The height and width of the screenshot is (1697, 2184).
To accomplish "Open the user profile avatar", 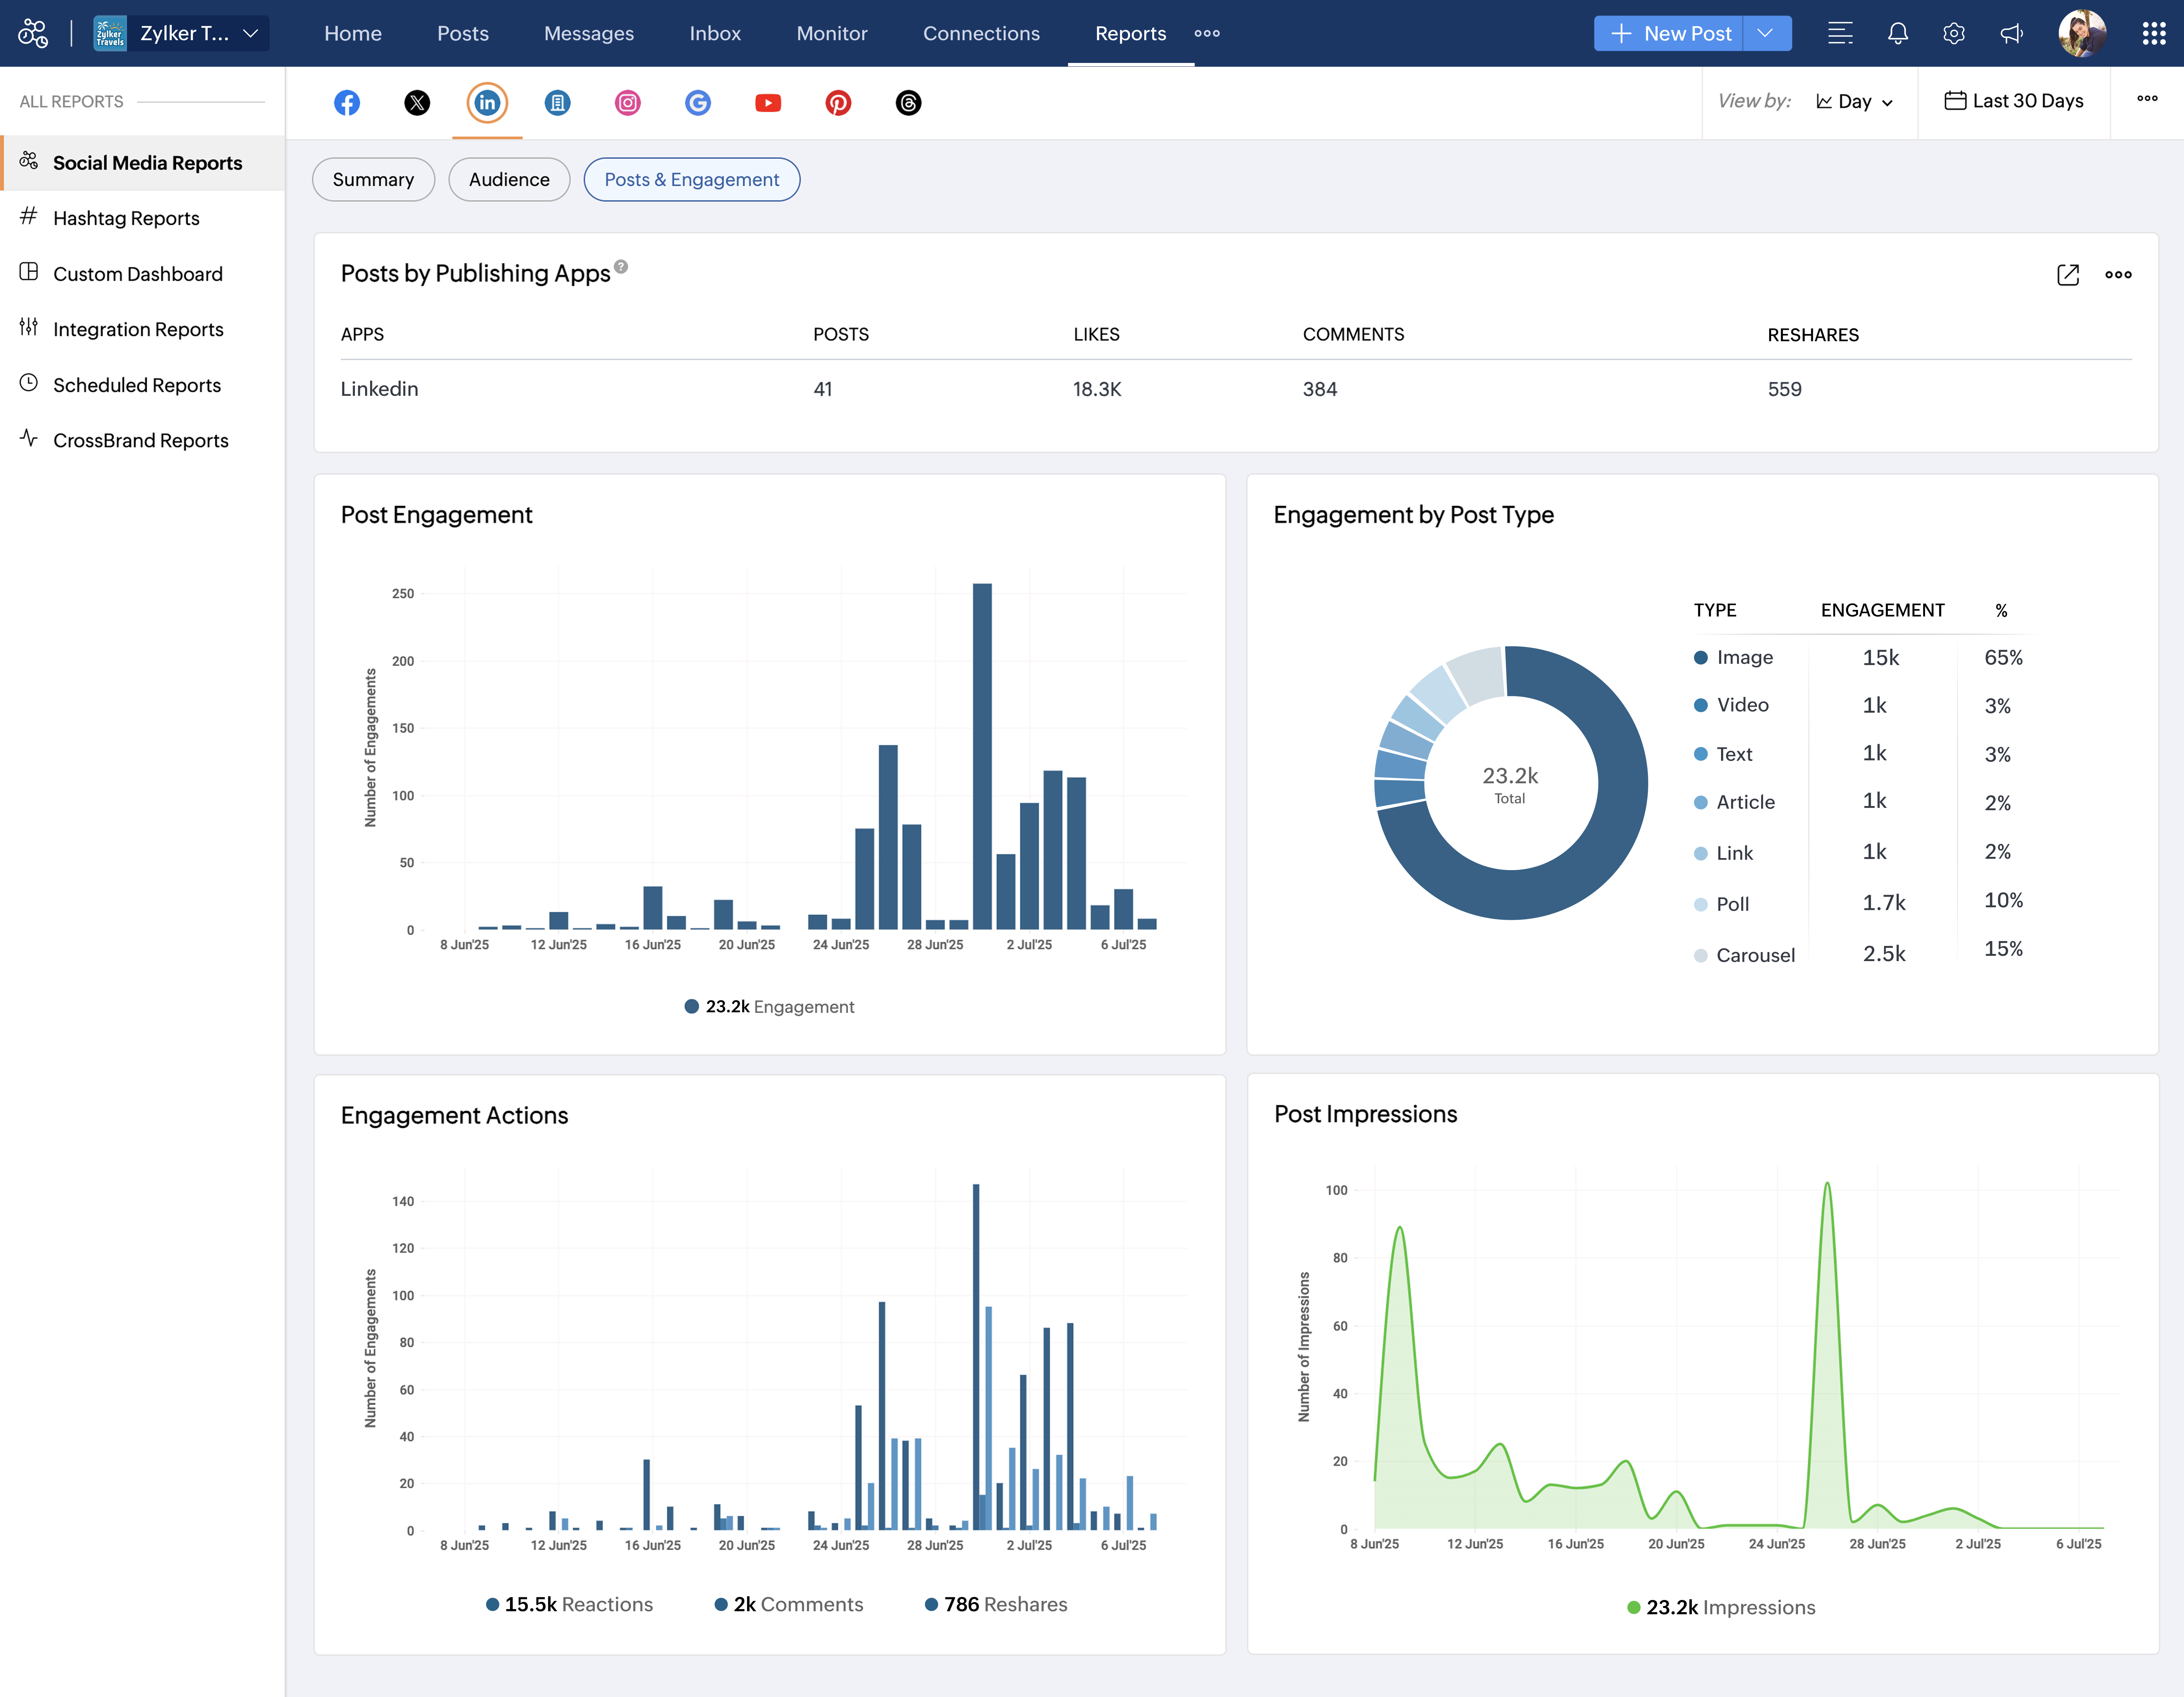I will 2083,33.
